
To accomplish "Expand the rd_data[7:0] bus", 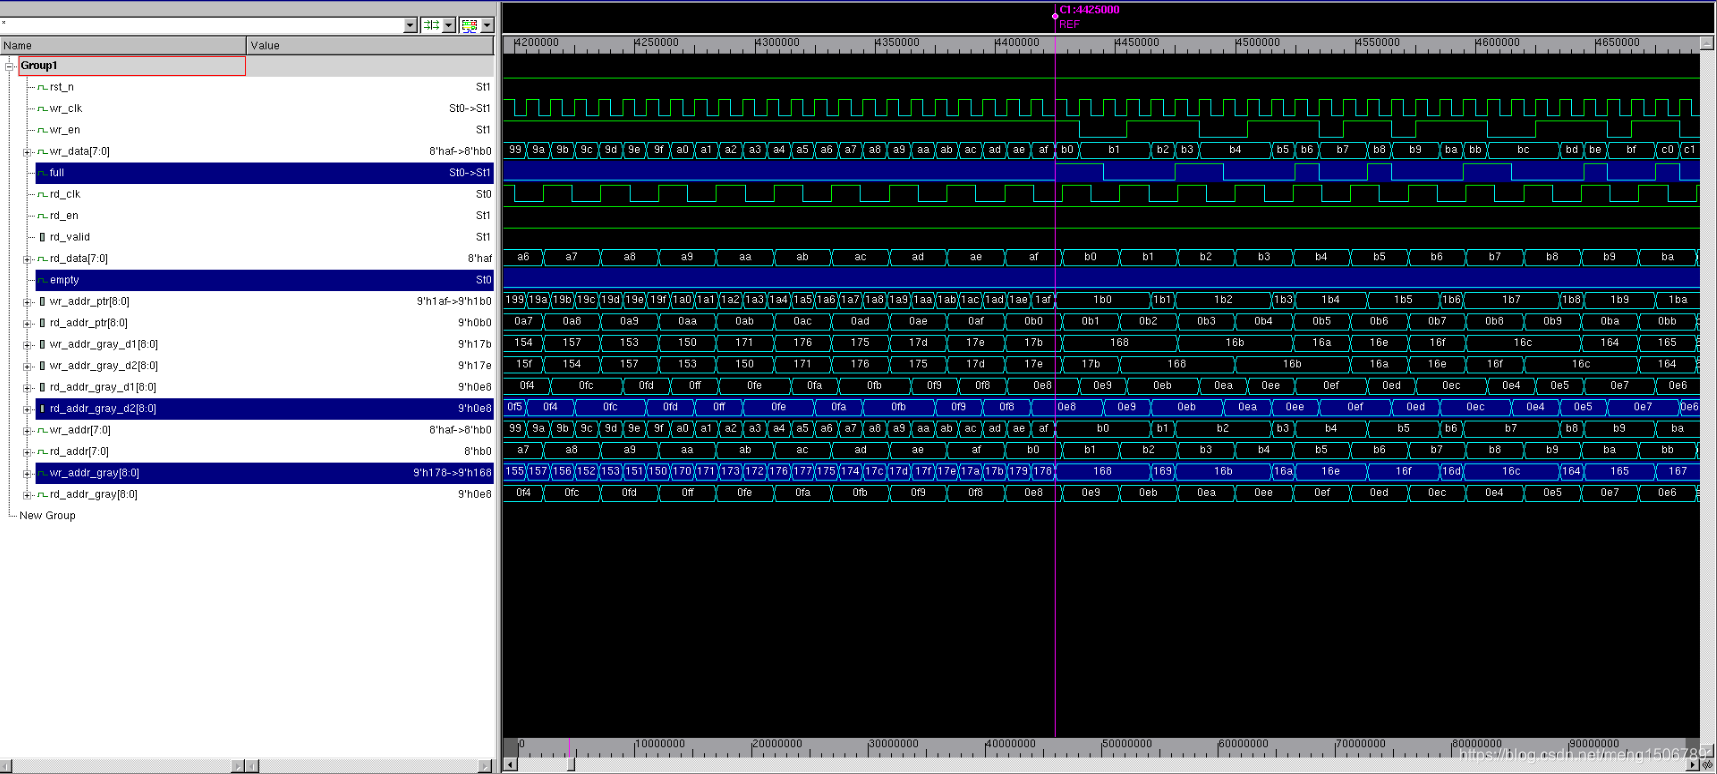I will tap(27, 259).
